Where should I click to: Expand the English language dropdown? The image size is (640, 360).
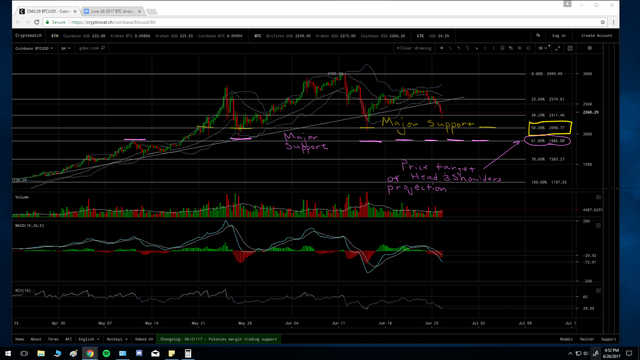tap(89, 339)
